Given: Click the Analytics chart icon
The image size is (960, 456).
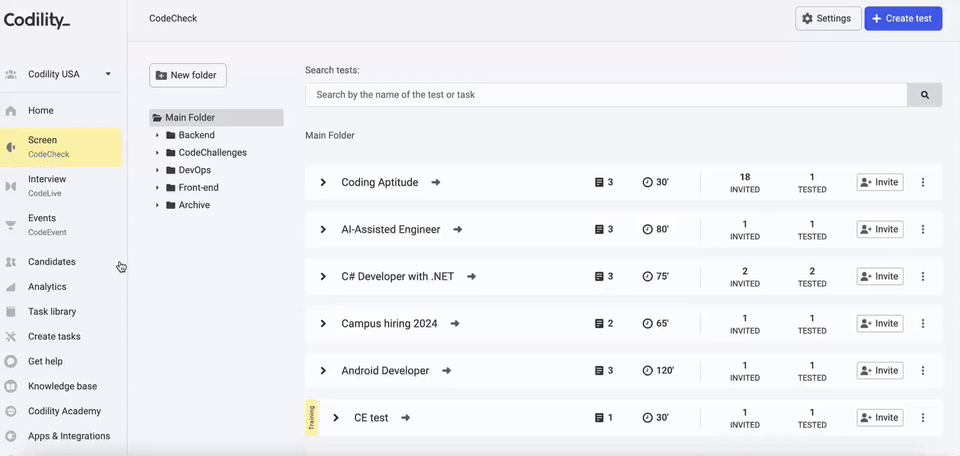Looking at the screenshot, I should (10, 287).
